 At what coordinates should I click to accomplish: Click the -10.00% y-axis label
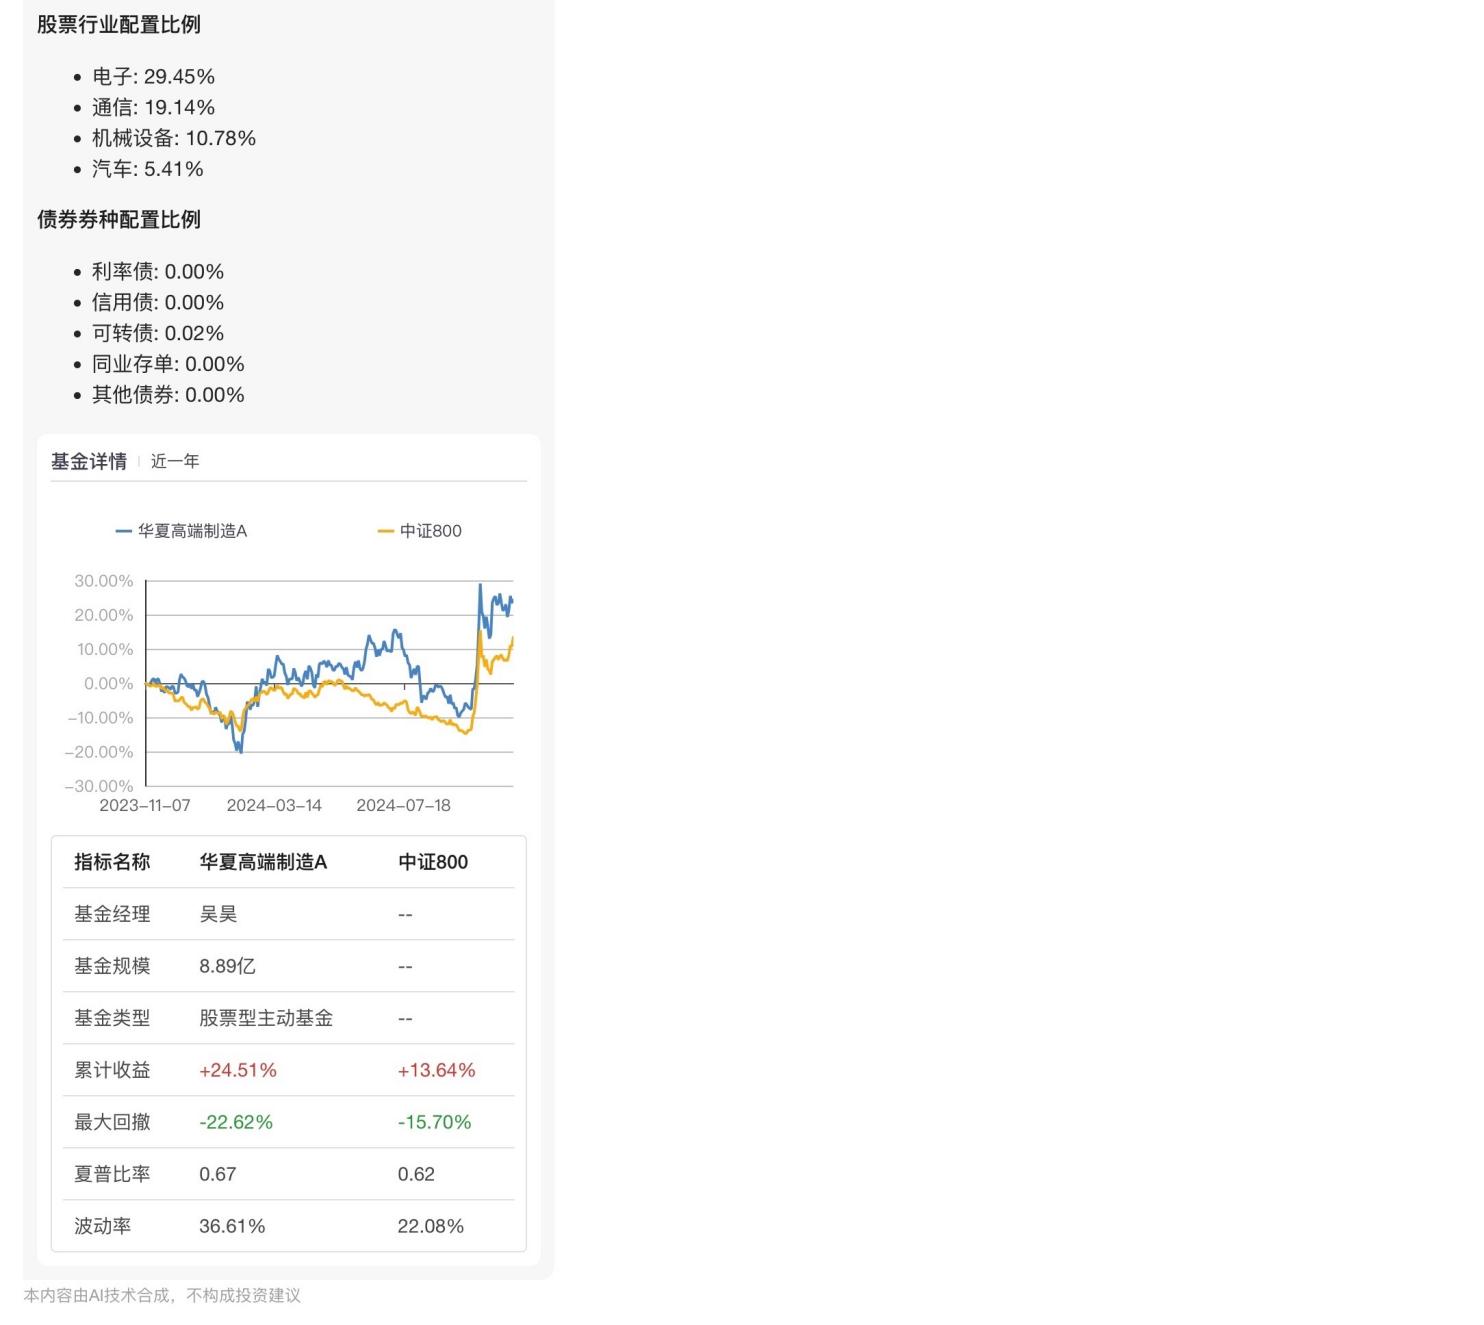(100, 718)
